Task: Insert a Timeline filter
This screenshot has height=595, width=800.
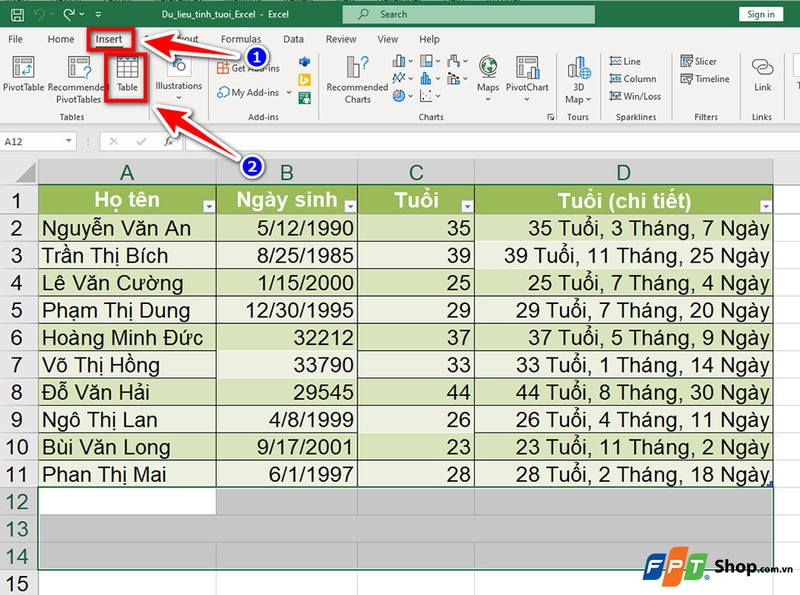Action: [x=706, y=79]
